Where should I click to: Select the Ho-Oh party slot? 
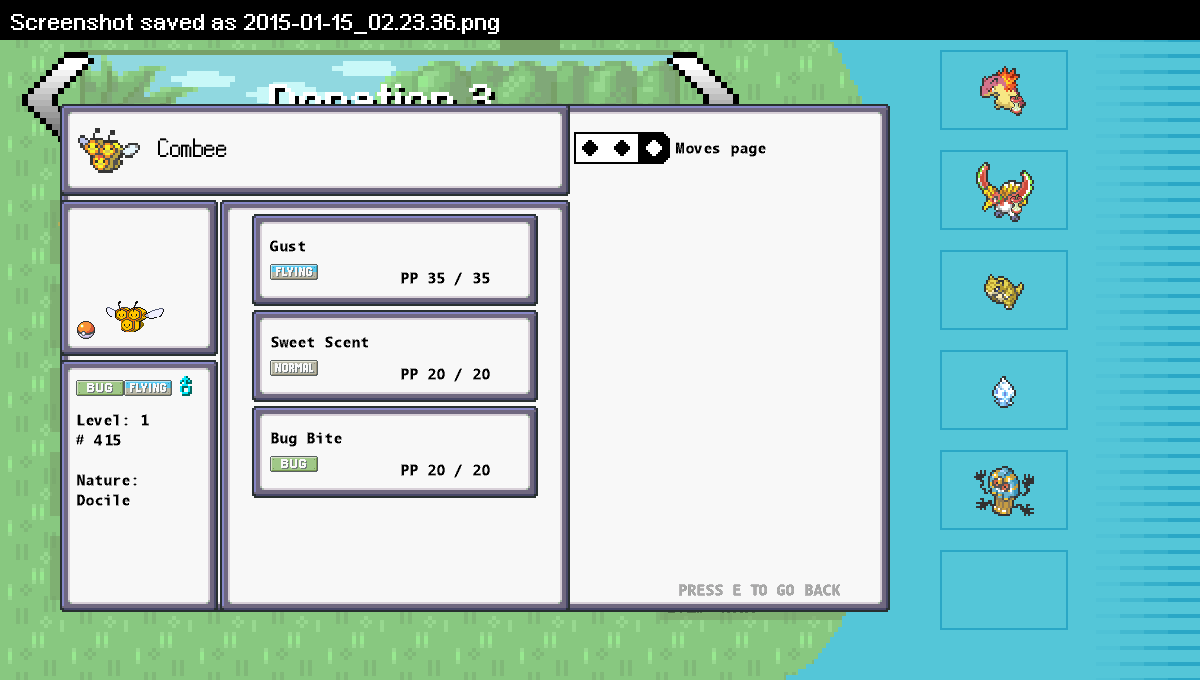tap(1003, 190)
